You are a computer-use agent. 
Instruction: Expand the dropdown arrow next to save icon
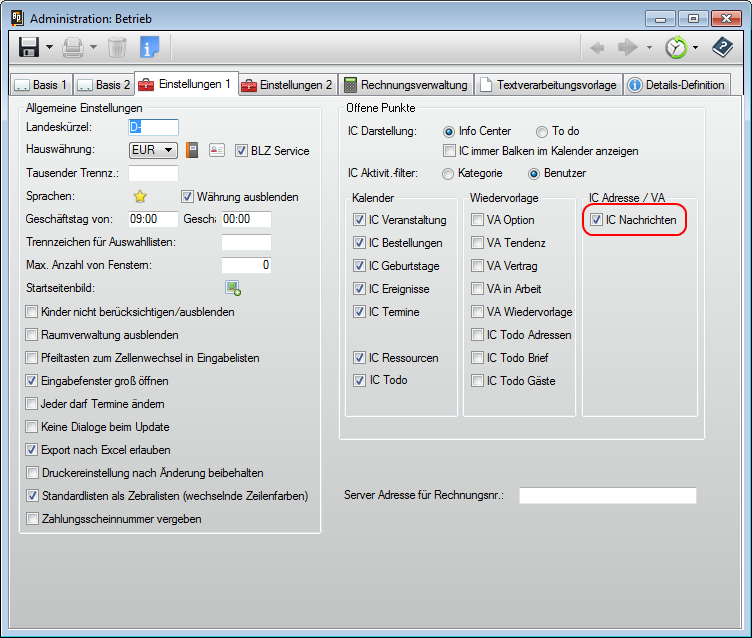49,47
